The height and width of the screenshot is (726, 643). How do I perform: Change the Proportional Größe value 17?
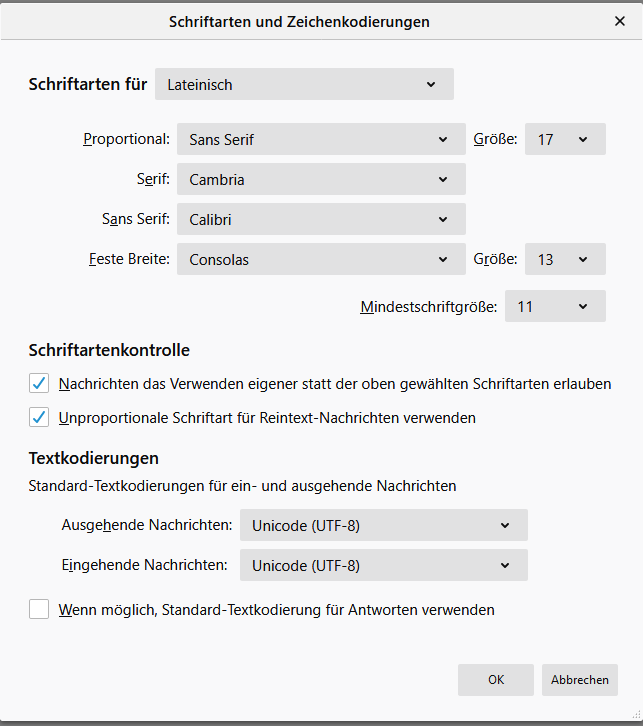565,140
